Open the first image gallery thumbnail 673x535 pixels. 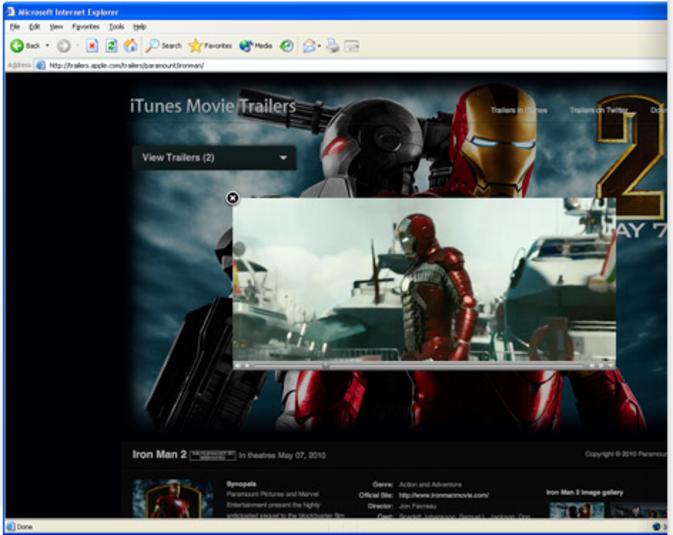[577, 511]
